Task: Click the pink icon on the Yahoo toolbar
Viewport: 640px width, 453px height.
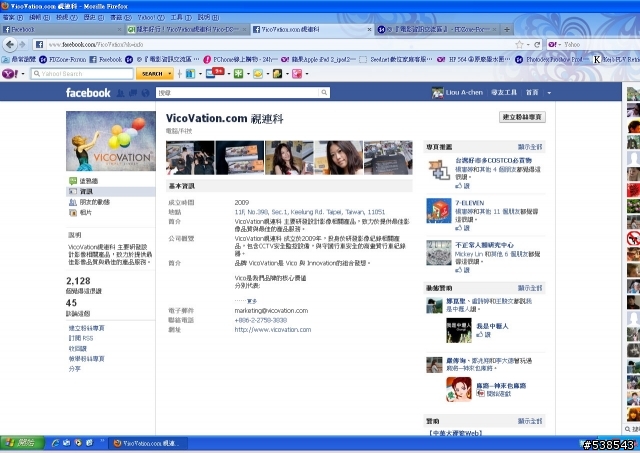Action: (x=297, y=74)
